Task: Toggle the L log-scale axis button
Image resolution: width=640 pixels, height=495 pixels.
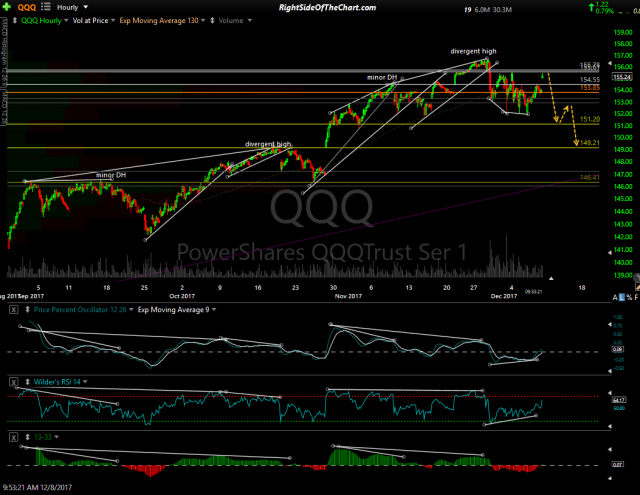Action: point(622,297)
